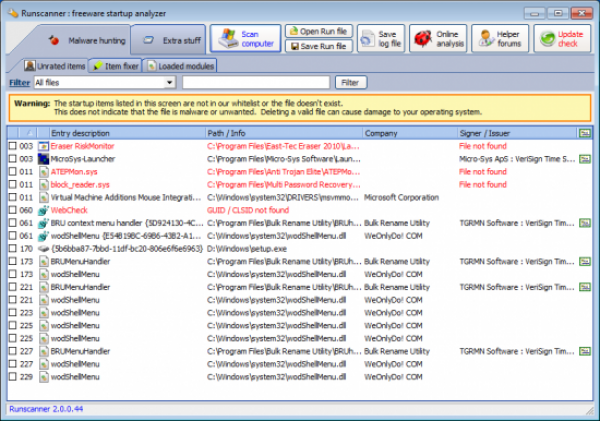Click the green export icon in header
600x421 pixels.
[x=584, y=132]
